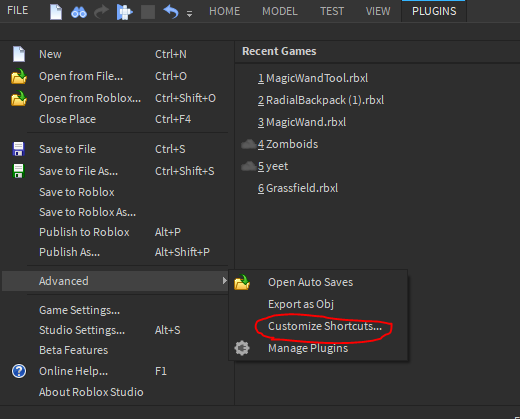This screenshot has height=419, width=520.
Task: Click the gear icon beside Manage Plugins
Action: click(x=242, y=348)
